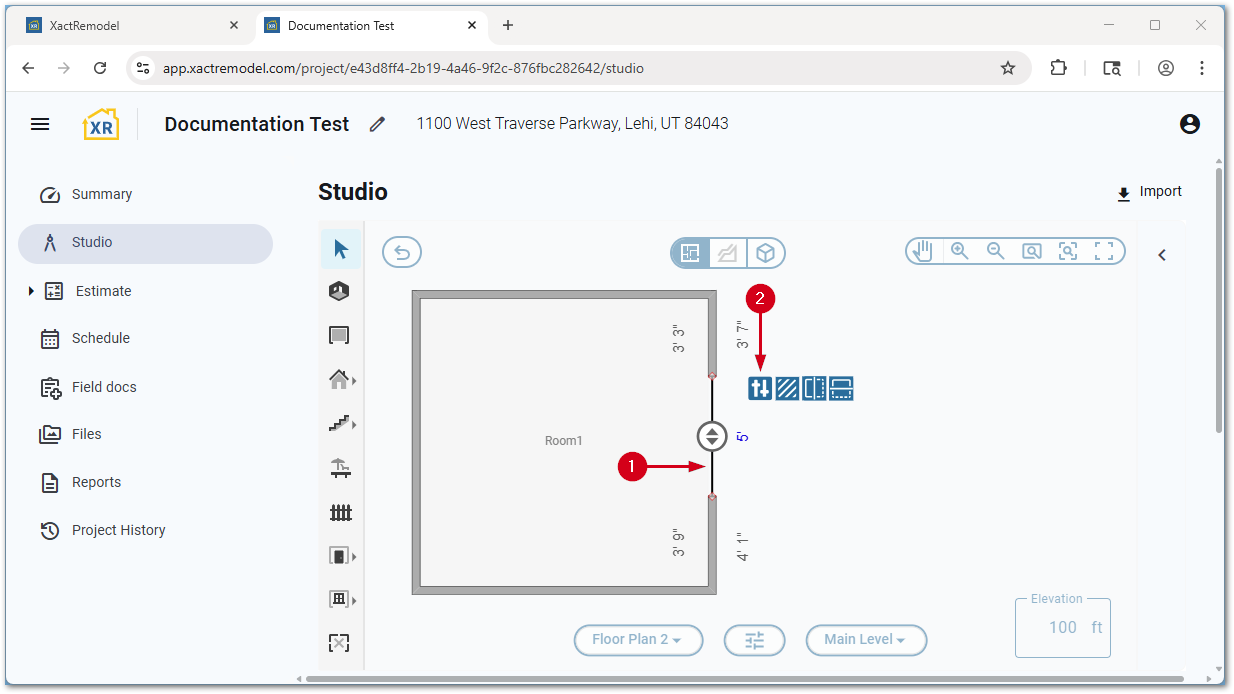The width and height of the screenshot is (1234, 694).
Task: Click the Elevation input field
Action: (x=1061, y=628)
